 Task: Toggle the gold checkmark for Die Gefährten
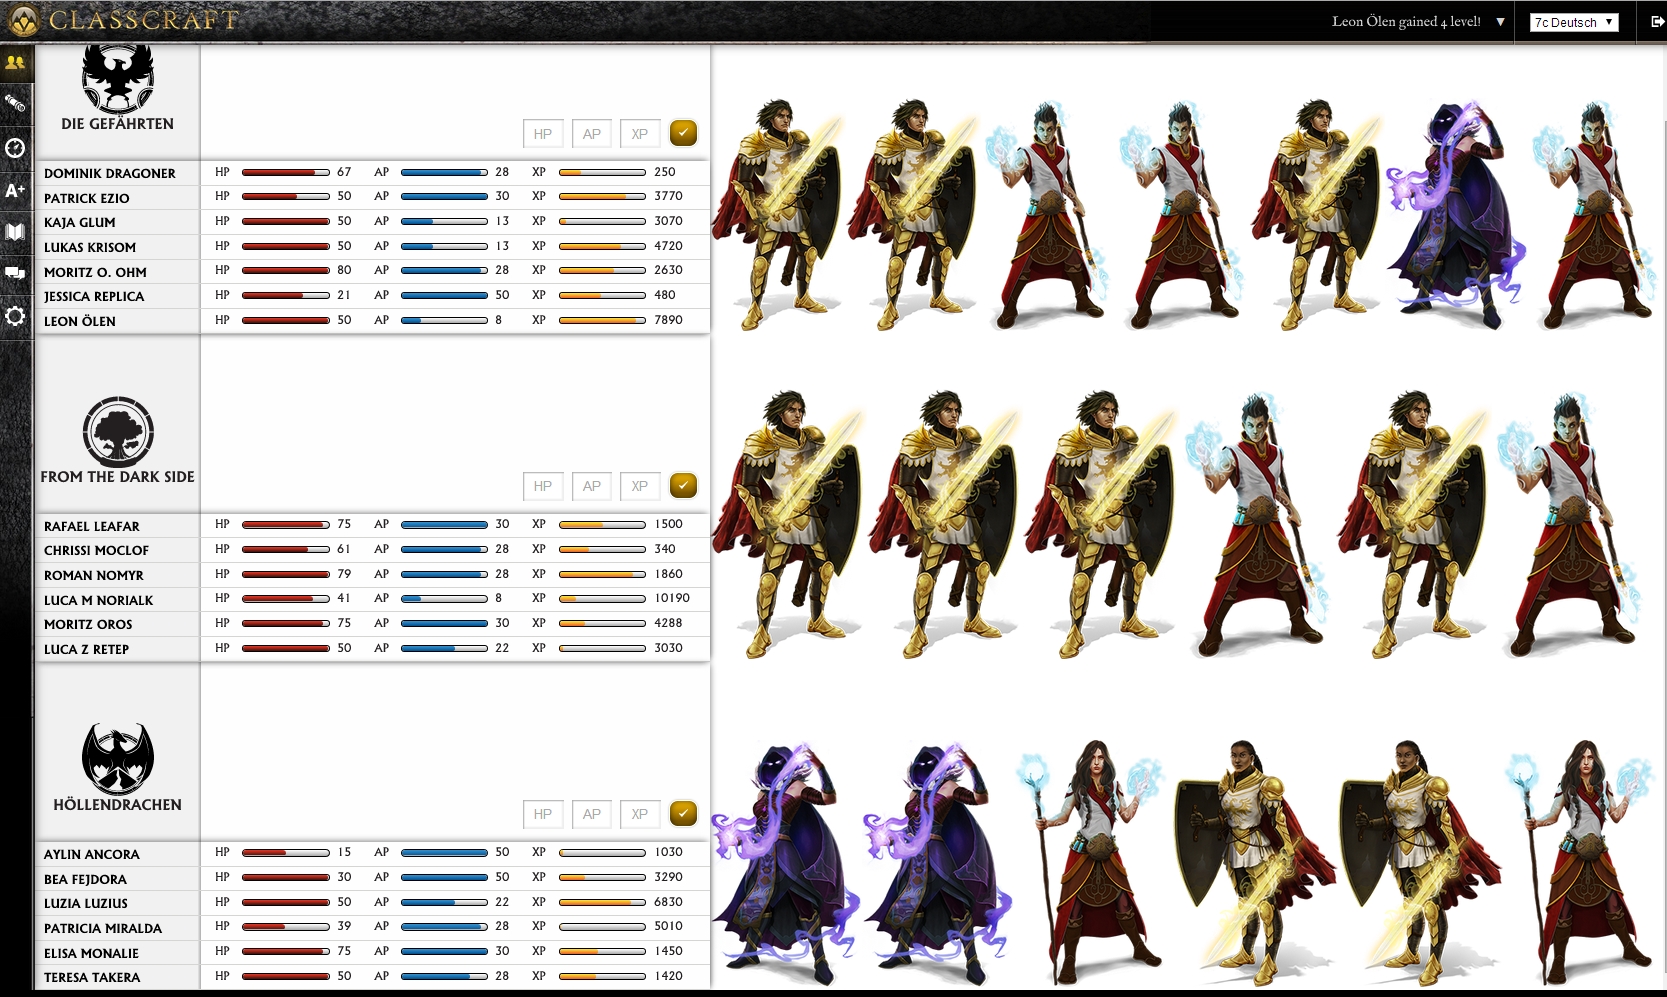coord(683,133)
